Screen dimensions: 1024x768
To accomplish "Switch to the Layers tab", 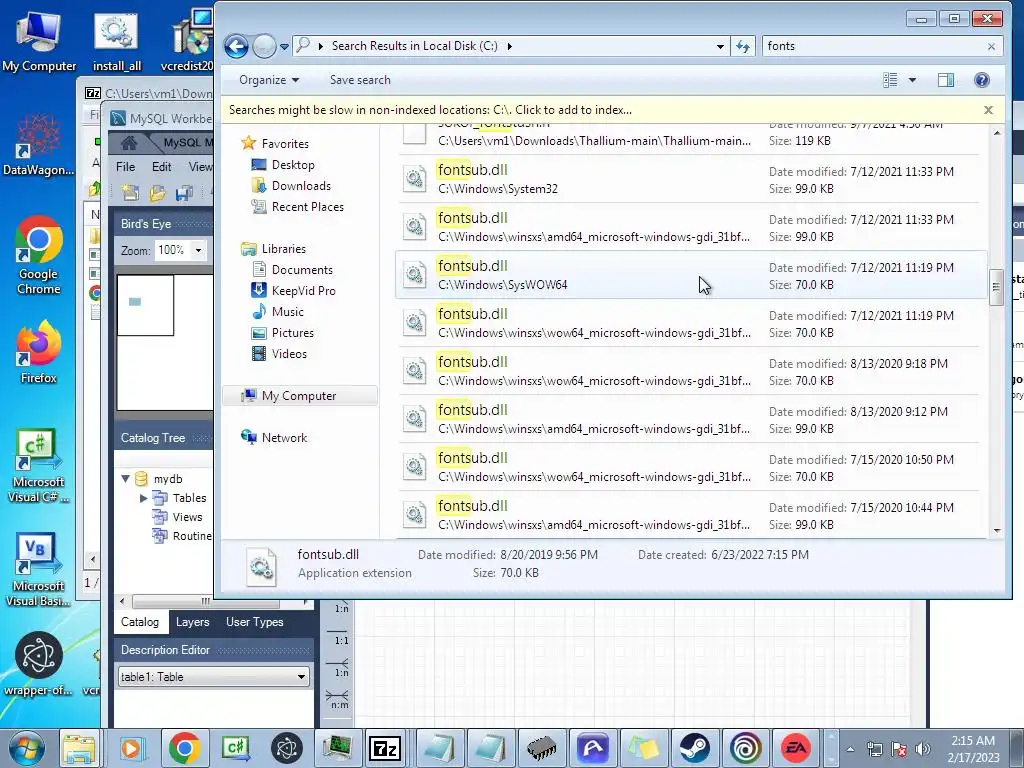I will pos(192,622).
